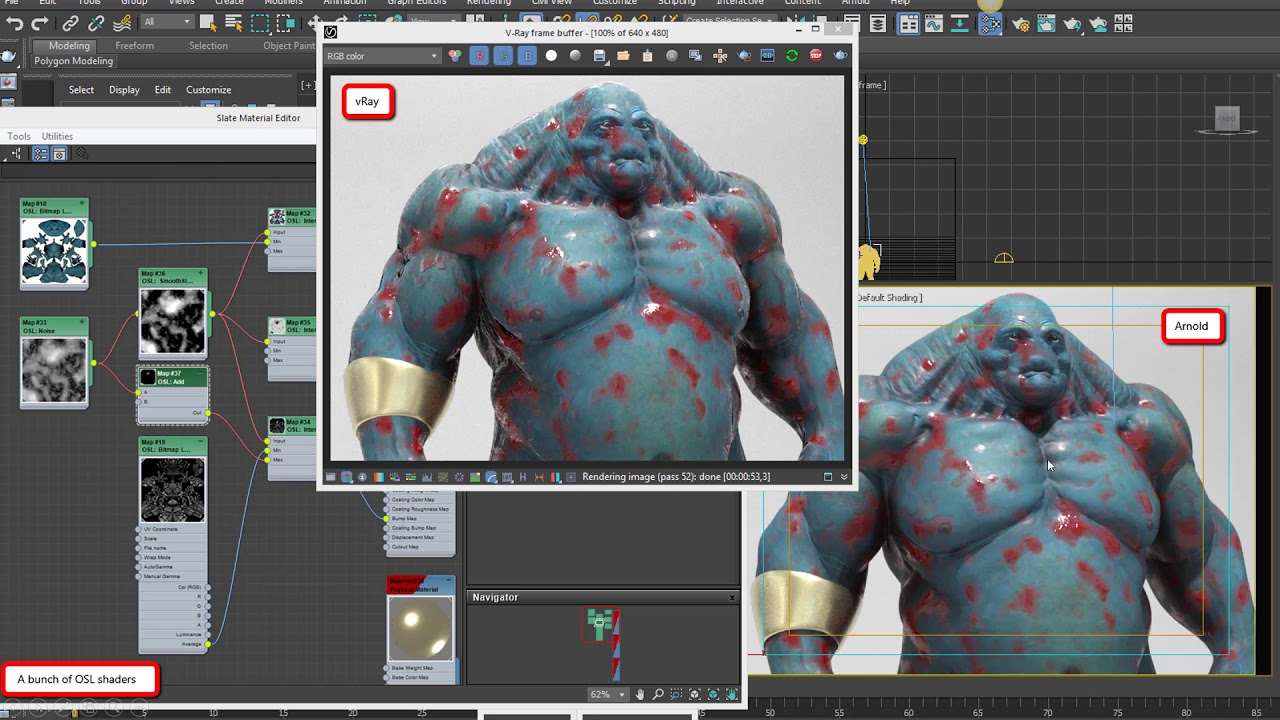Screen dimensions: 1280x720
Task: Stop rendering with the red STOP icon
Action: click(x=816, y=56)
